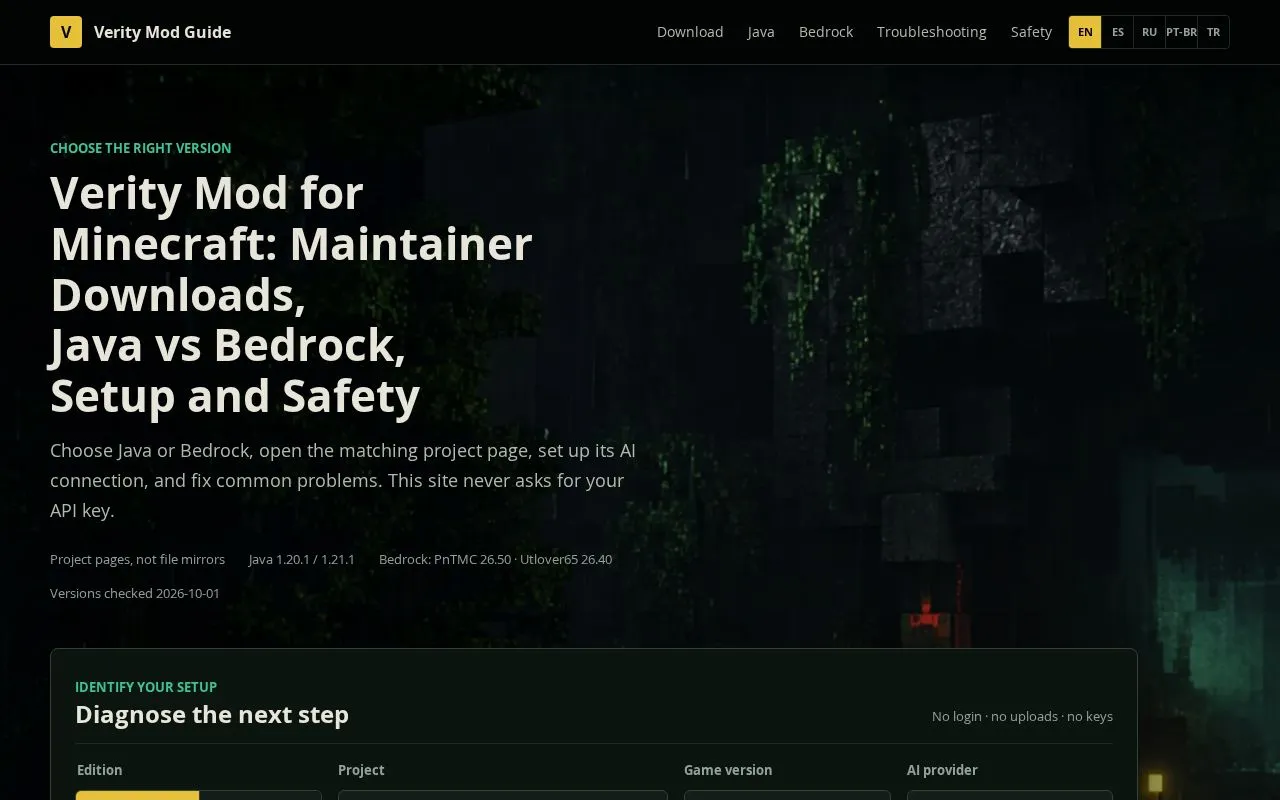The width and height of the screenshot is (1280, 800).
Task: Open the Verity Mod Guide home link
Action: pyautogui.click(x=141, y=32)
